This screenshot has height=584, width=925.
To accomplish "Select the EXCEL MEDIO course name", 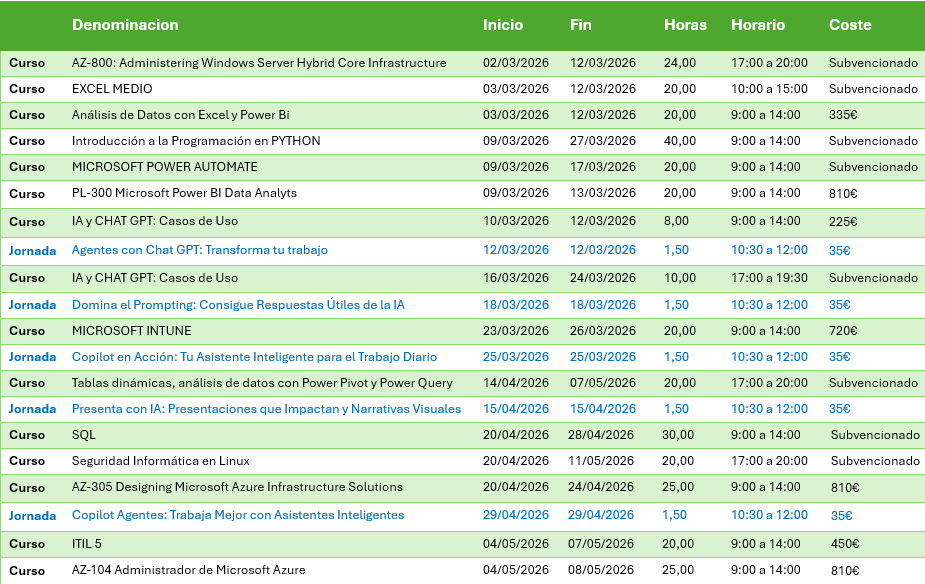I will [x=112, y=89].
